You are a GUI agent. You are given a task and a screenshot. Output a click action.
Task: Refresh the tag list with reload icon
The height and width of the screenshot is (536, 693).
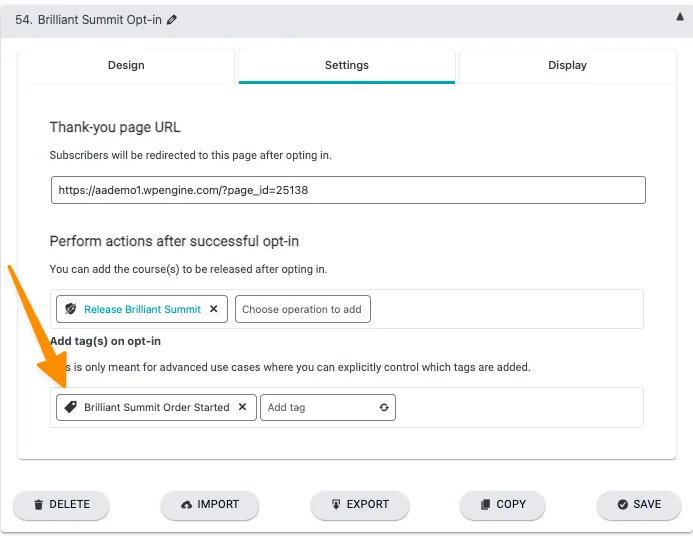pyautogui.click(x=384, y=408)
